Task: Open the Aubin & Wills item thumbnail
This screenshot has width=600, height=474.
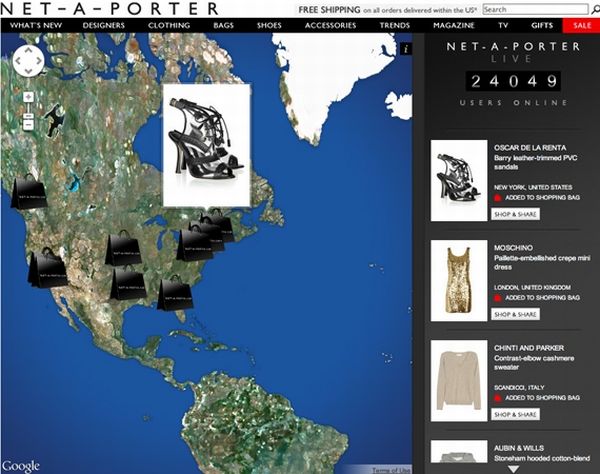Action: click(x=459, y=451)
